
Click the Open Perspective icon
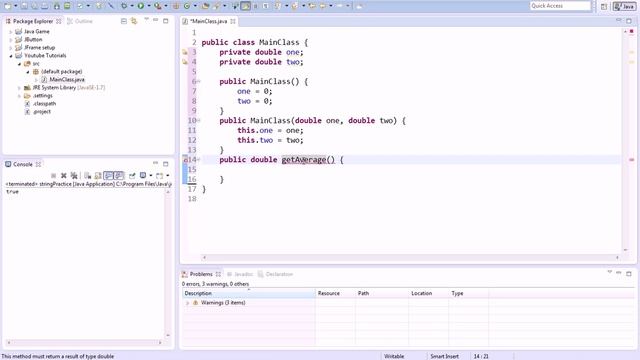[x=604, y=6]
